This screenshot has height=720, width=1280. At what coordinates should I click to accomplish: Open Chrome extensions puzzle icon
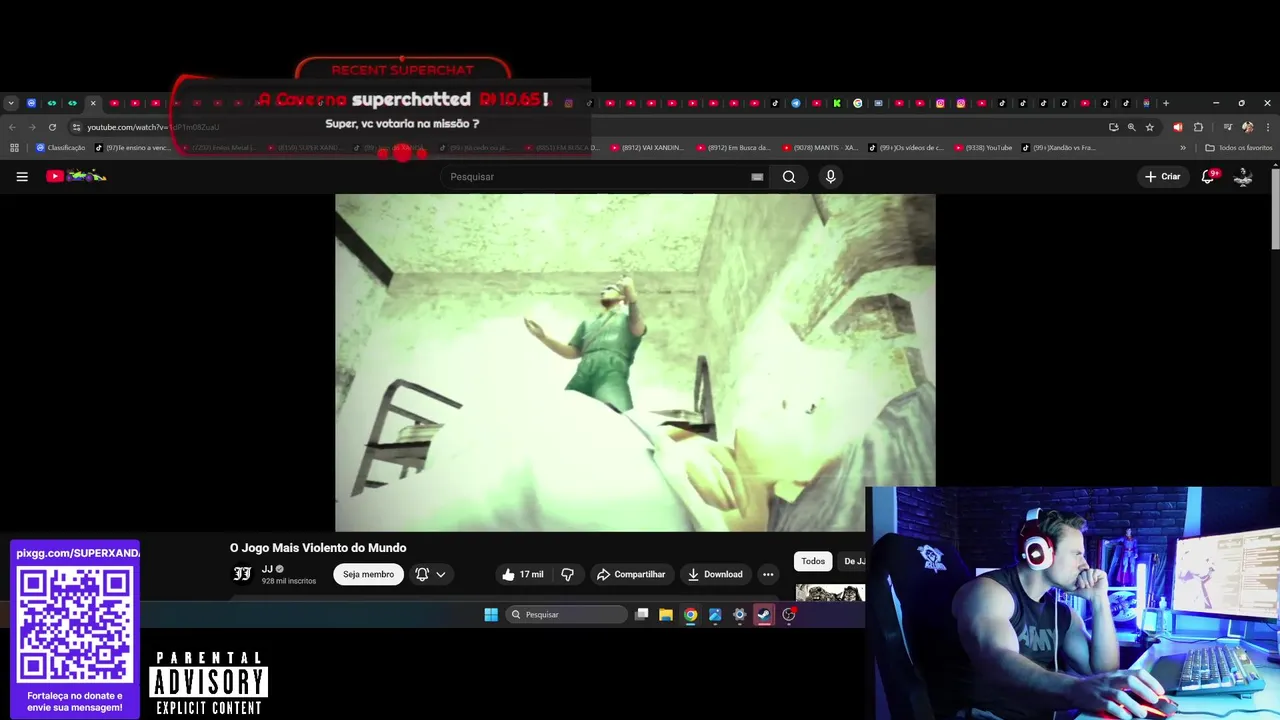coord(1198,127)
